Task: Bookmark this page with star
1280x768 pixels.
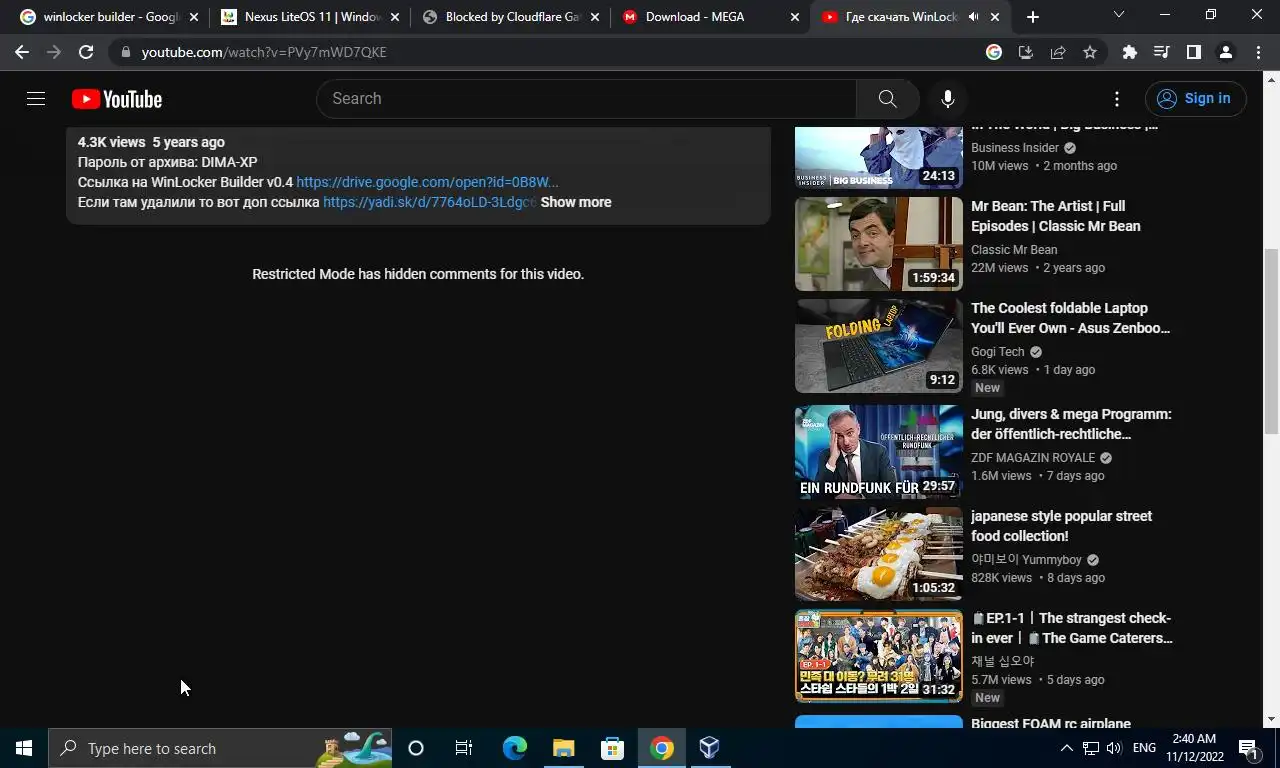Action: click(x=1090, y=52)
